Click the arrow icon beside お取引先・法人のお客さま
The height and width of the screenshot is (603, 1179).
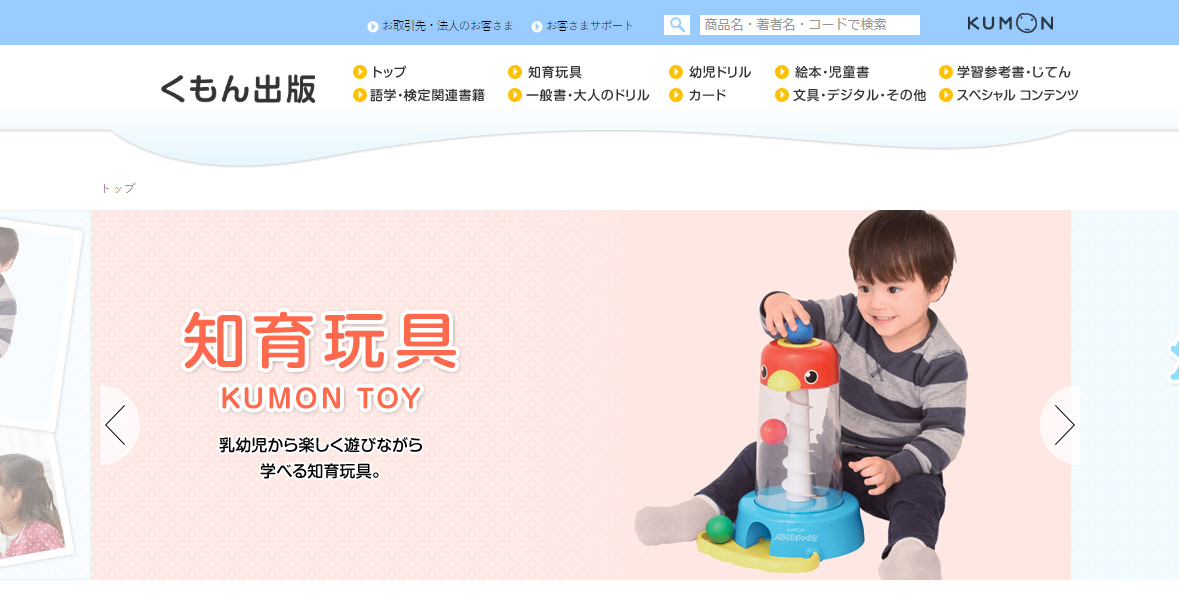click(373, 26)
